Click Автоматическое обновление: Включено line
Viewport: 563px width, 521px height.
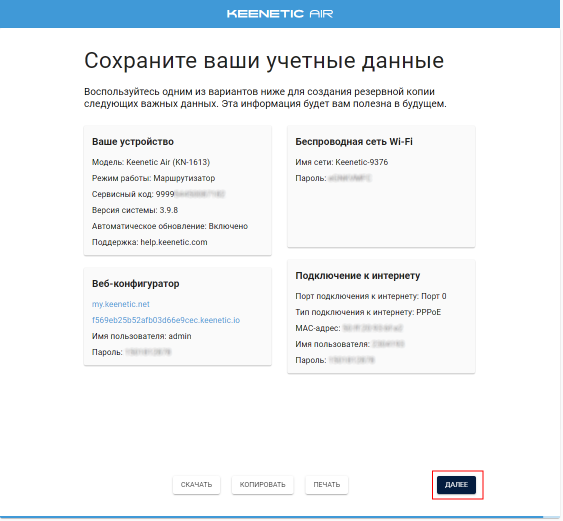coord(170,226)
